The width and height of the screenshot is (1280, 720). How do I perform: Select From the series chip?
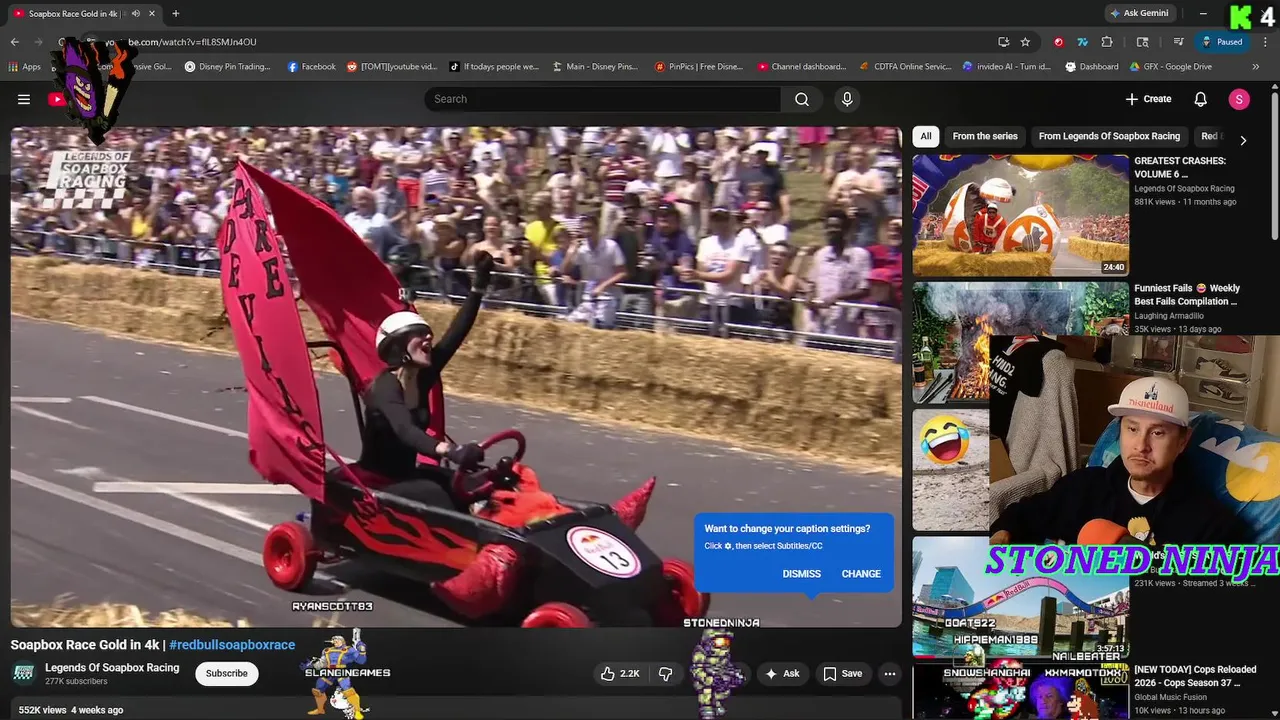click(985, 136)
